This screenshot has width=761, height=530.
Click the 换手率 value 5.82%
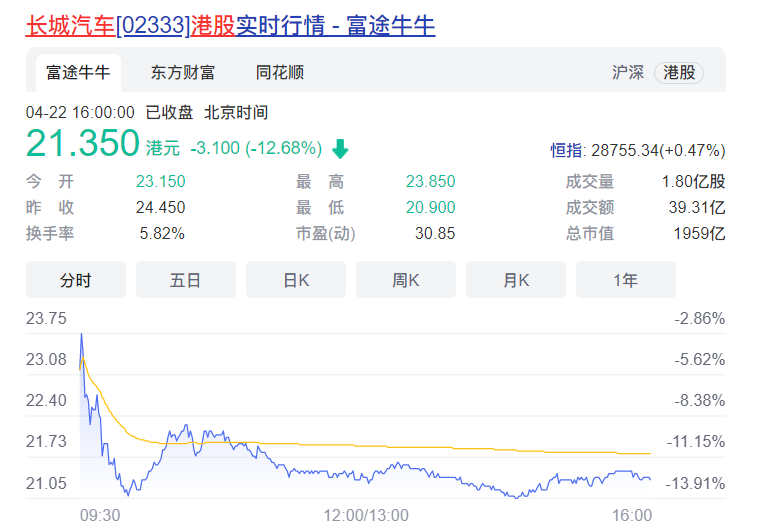coord(162,234)
